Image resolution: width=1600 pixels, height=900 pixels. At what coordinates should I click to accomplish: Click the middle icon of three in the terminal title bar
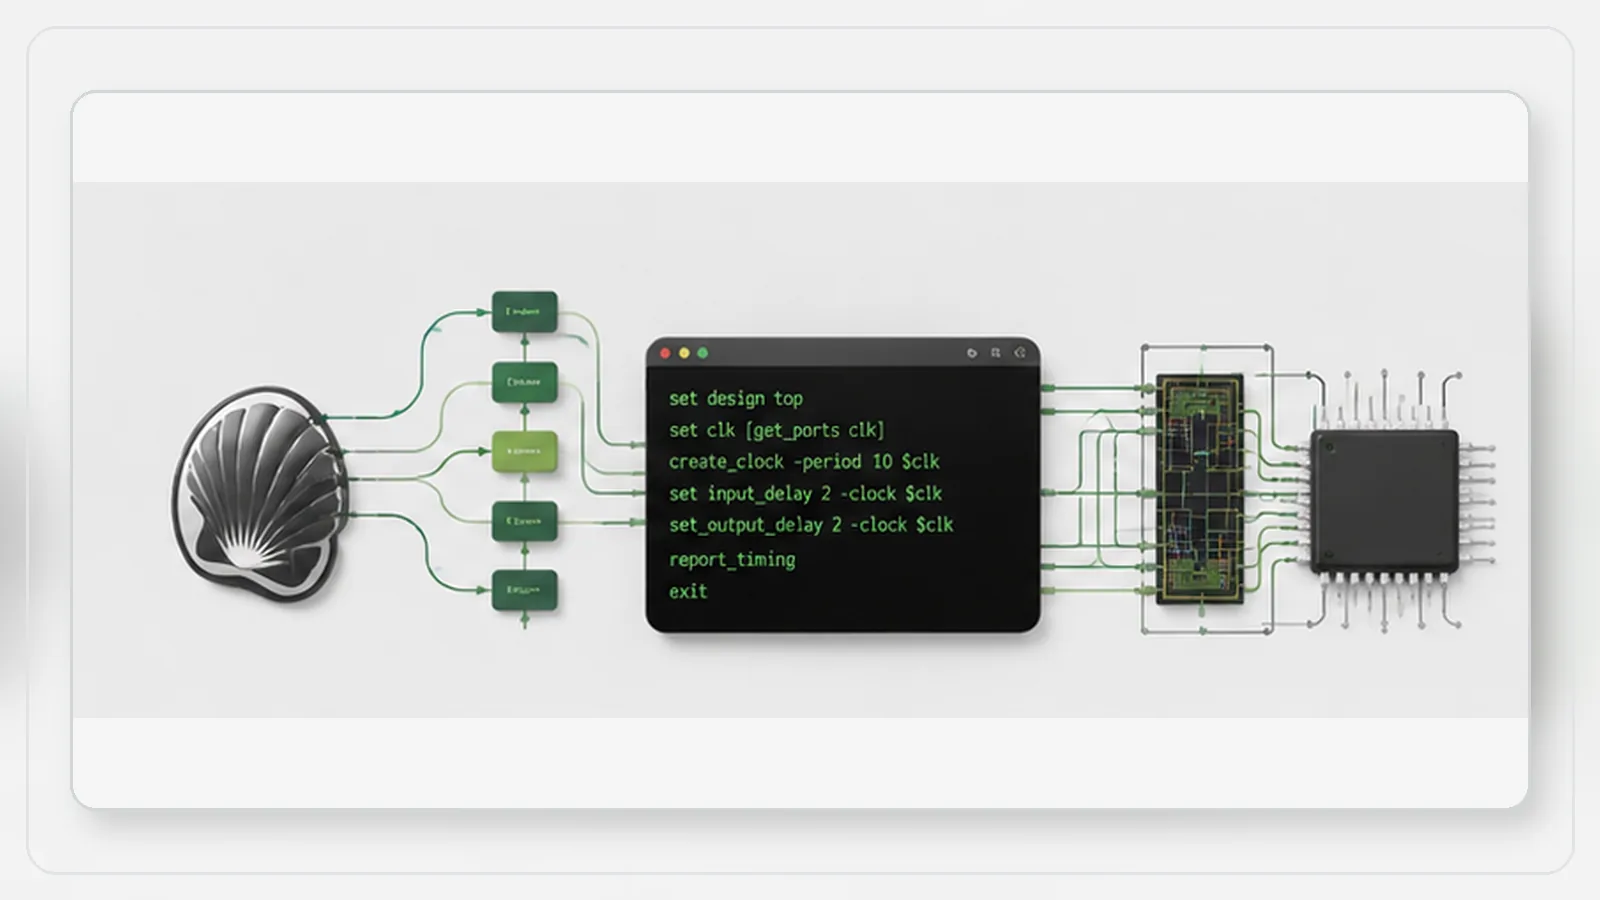click(995, 353)
